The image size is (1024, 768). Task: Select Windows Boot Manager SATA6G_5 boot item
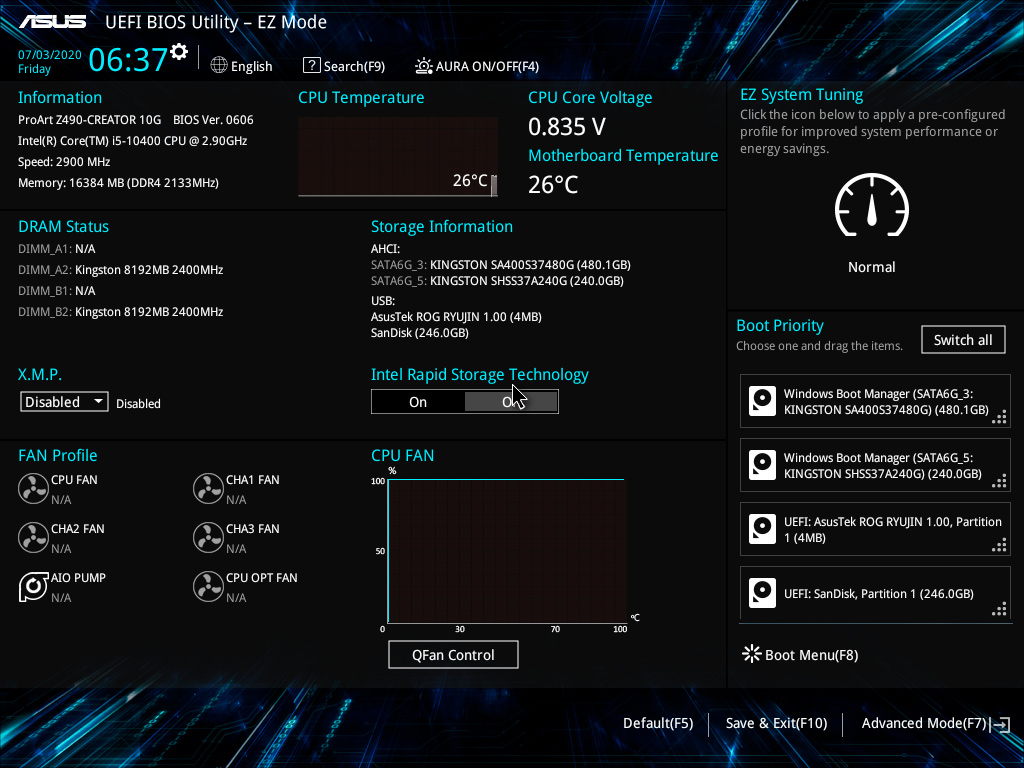tap(875, 465)
